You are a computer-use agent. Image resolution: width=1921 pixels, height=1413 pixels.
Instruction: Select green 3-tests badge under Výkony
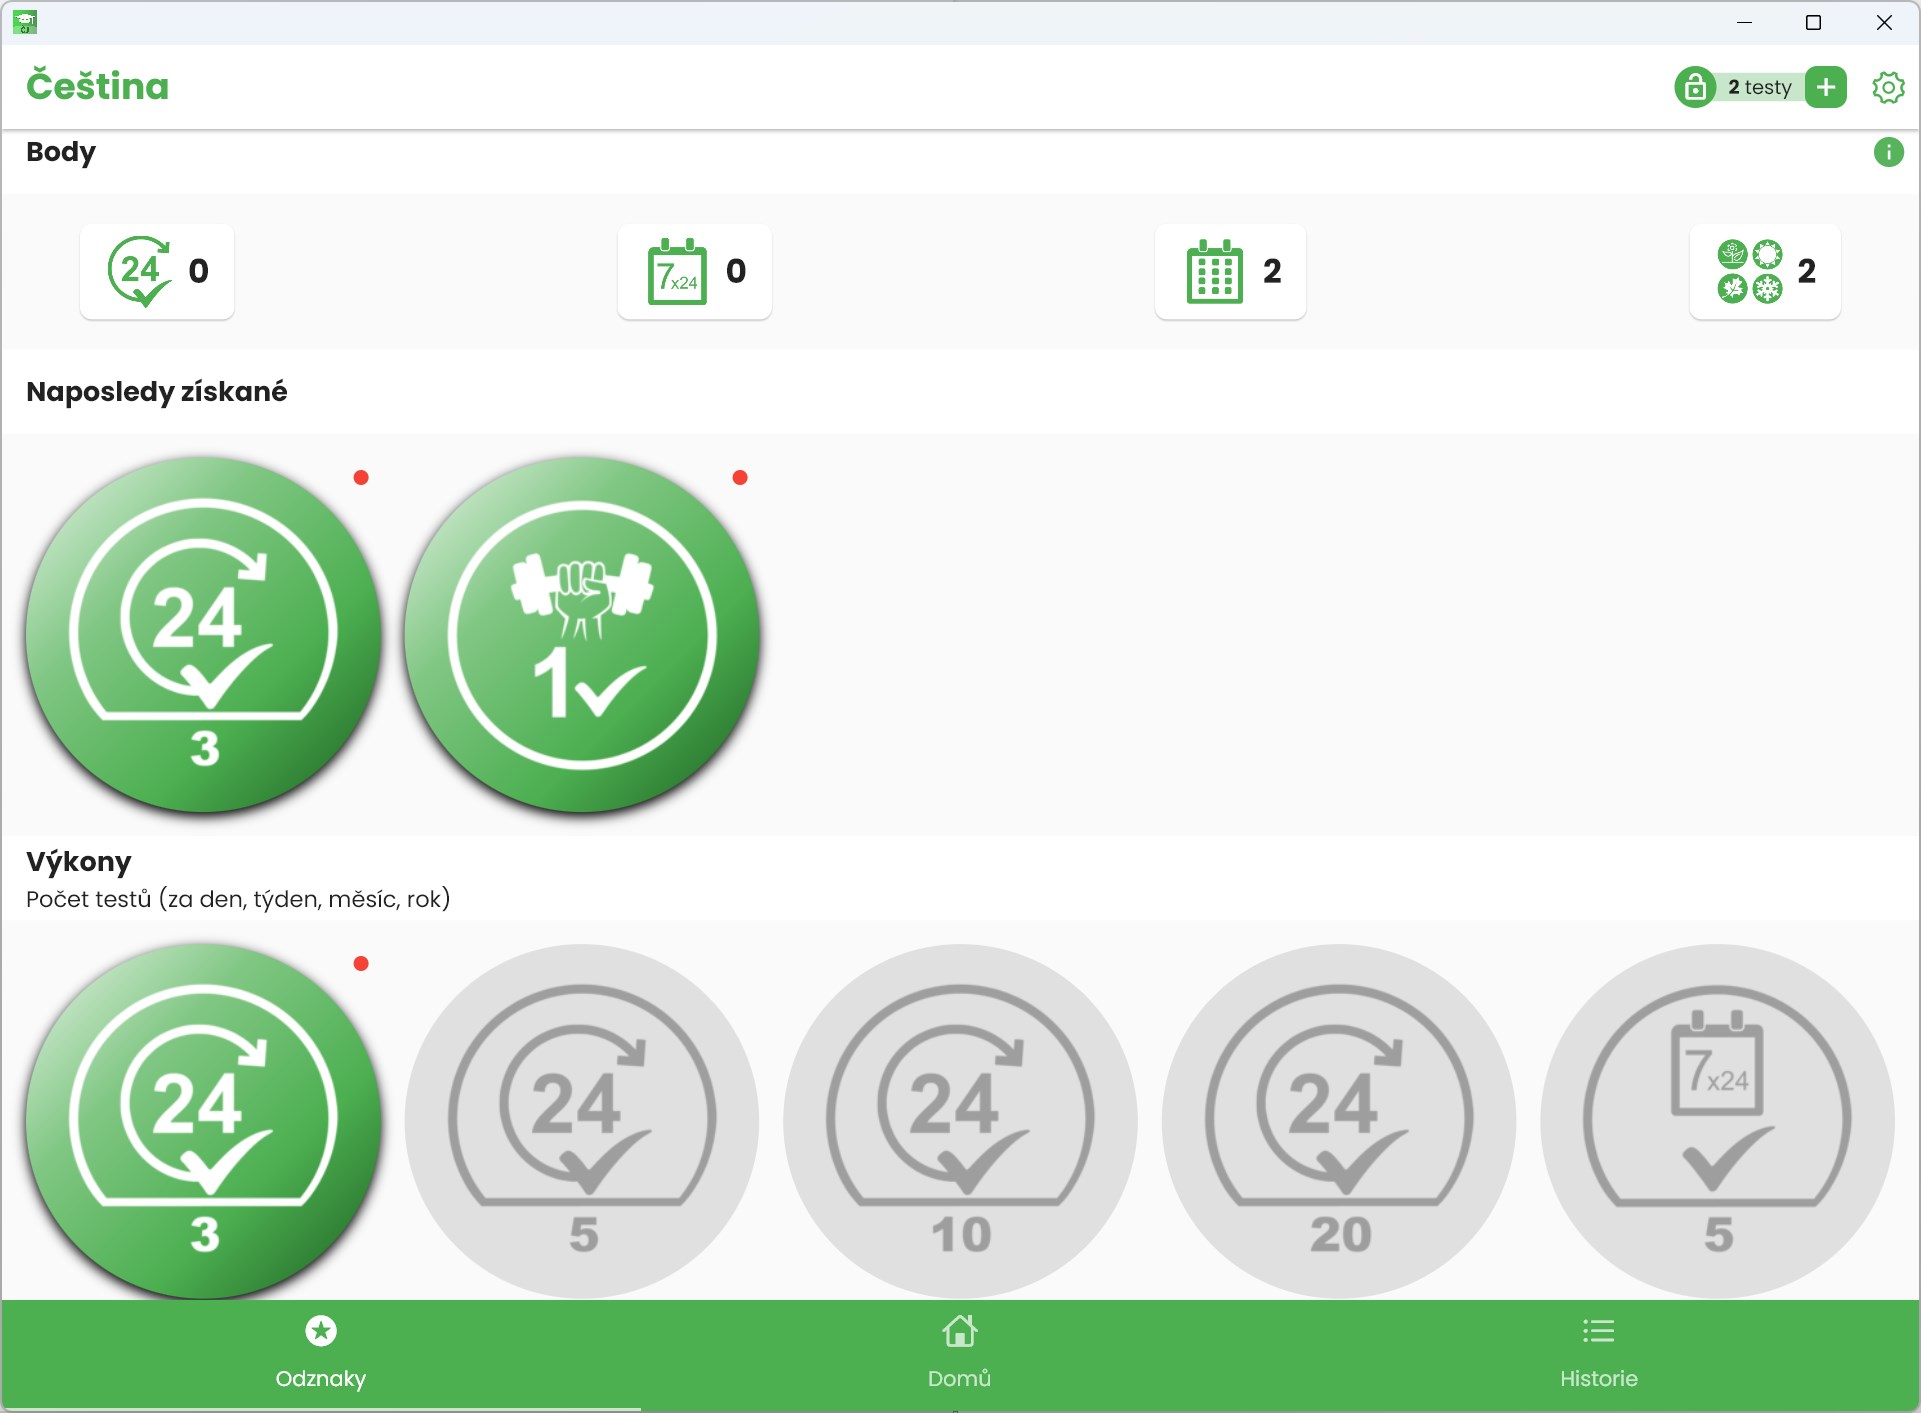(x=204, y=1121)
